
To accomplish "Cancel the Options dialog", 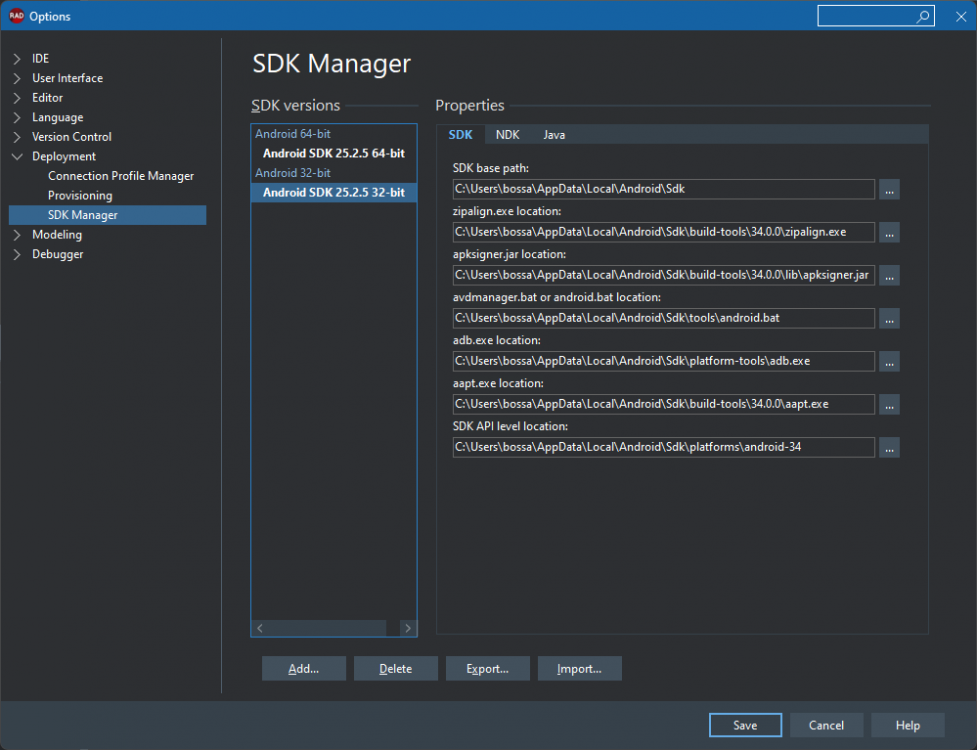I will click(826, 725).
